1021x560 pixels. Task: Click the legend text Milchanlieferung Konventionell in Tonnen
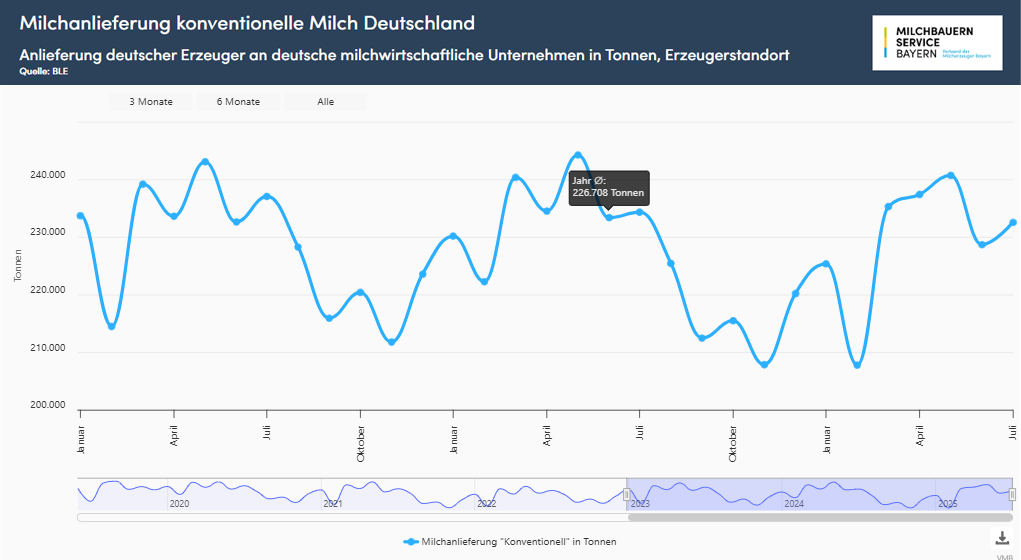pyautogui.click(x=520, y=541)
